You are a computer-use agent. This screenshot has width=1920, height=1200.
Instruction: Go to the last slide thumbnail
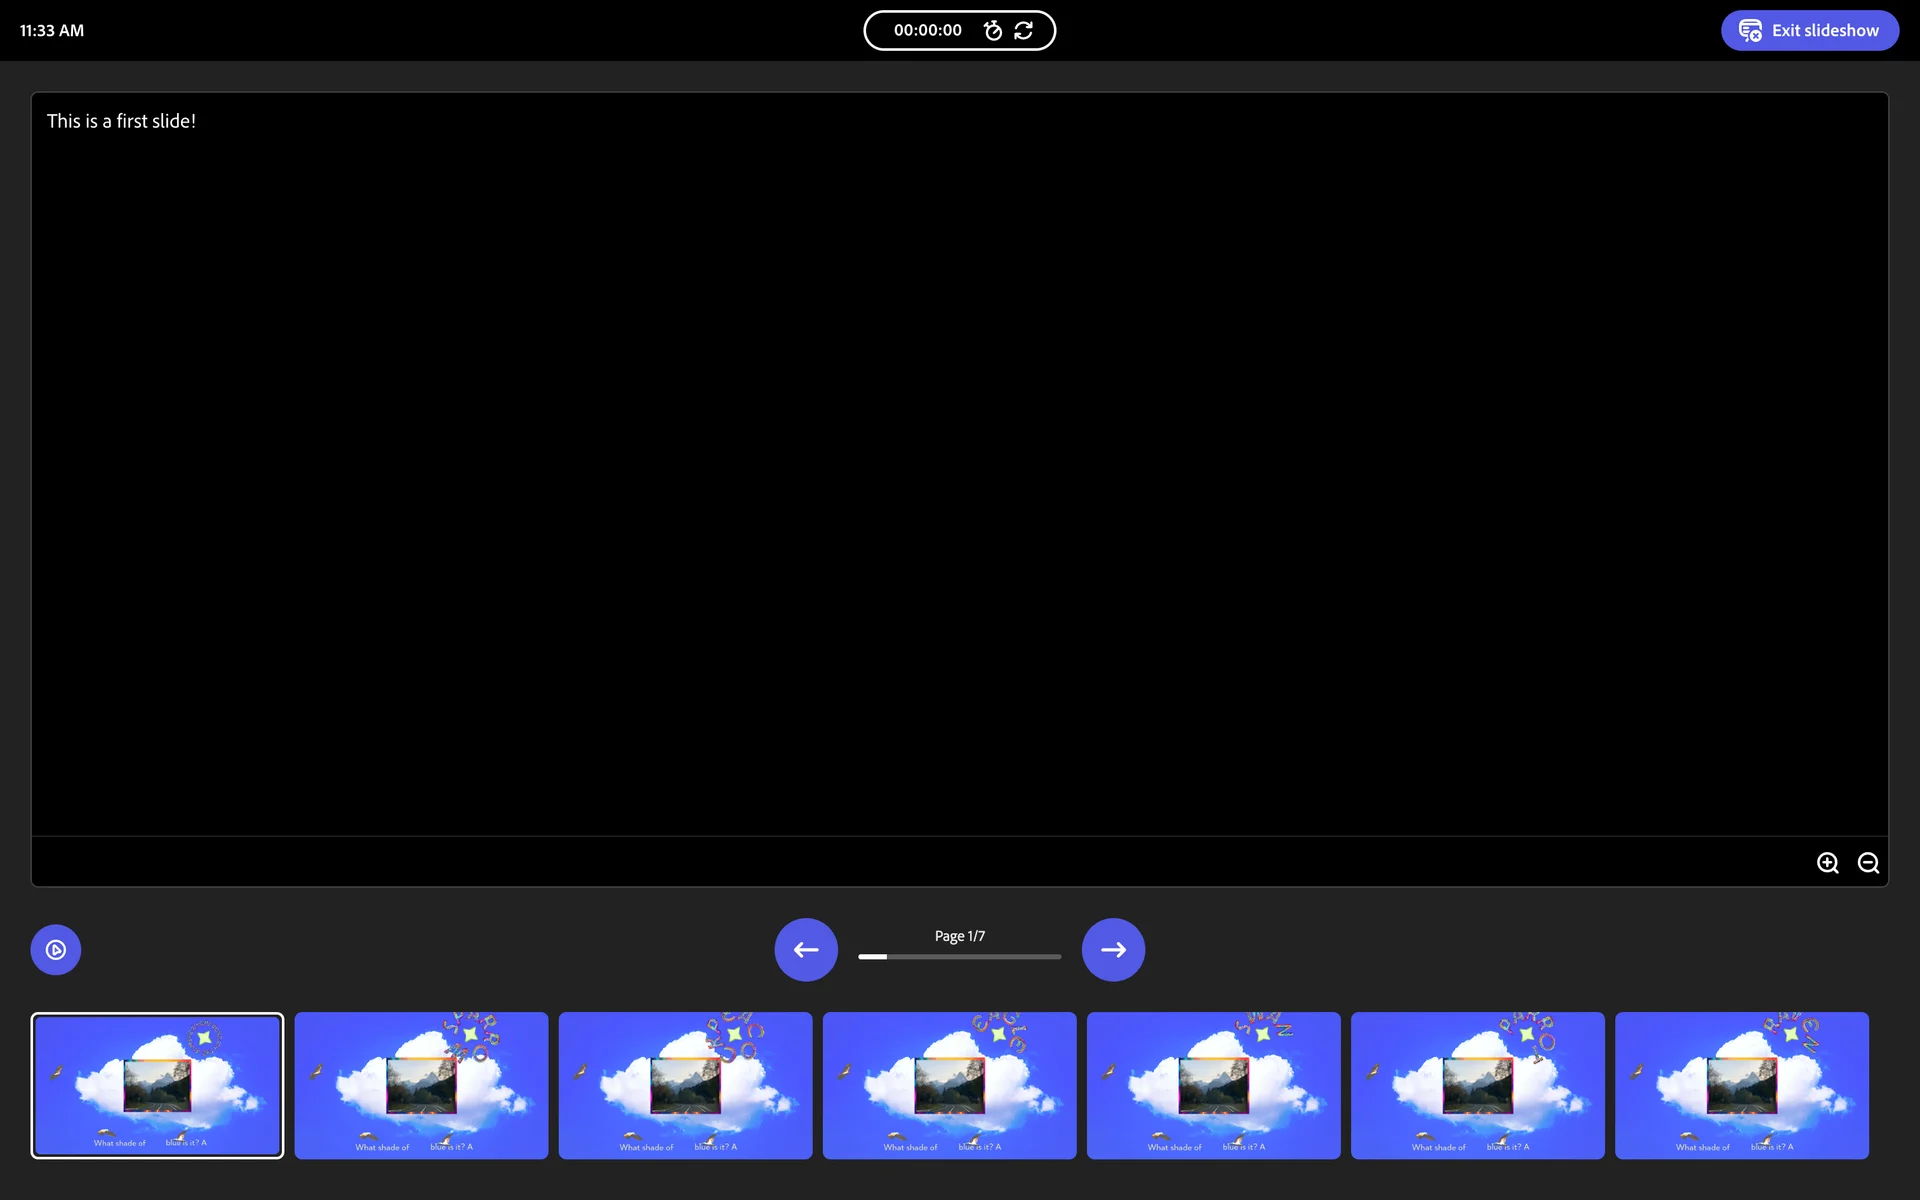point(1741,1086)
